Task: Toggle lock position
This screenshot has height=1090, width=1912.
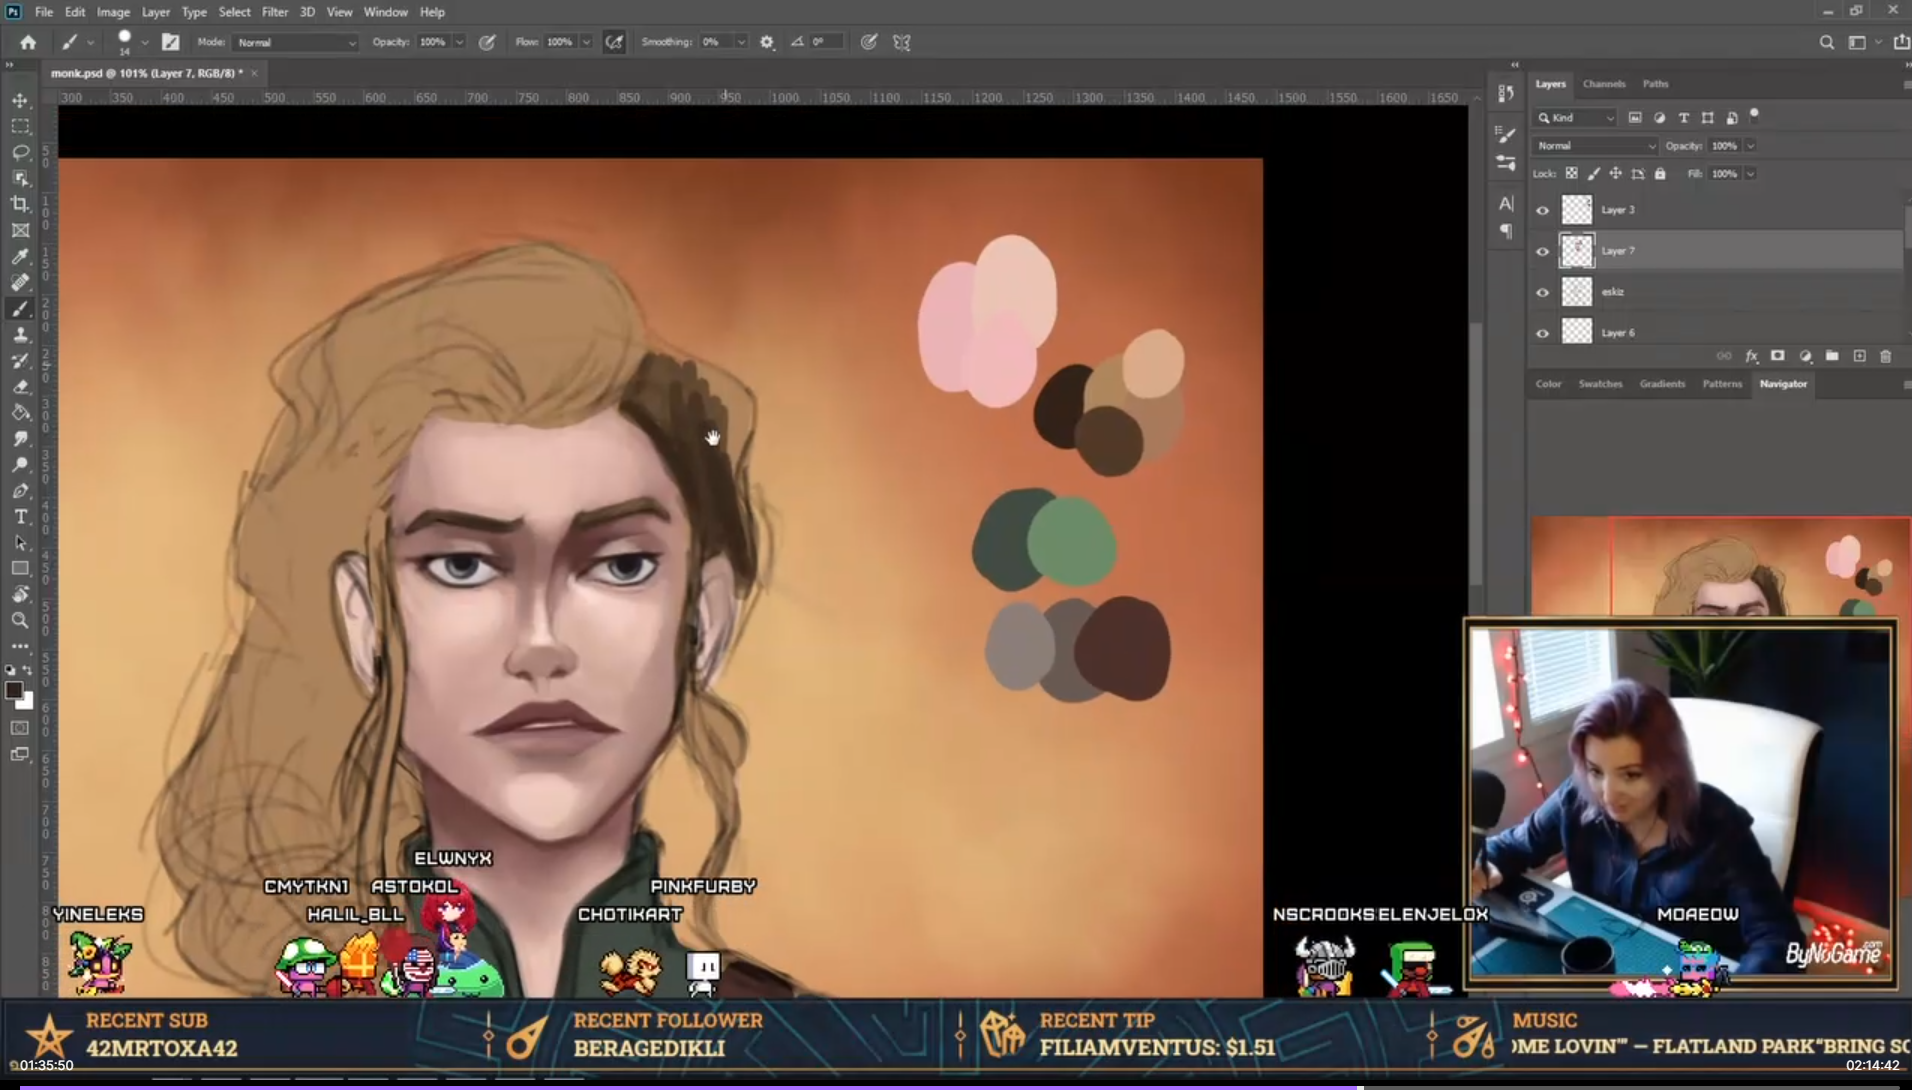Action: click(x=1616, y=174)
